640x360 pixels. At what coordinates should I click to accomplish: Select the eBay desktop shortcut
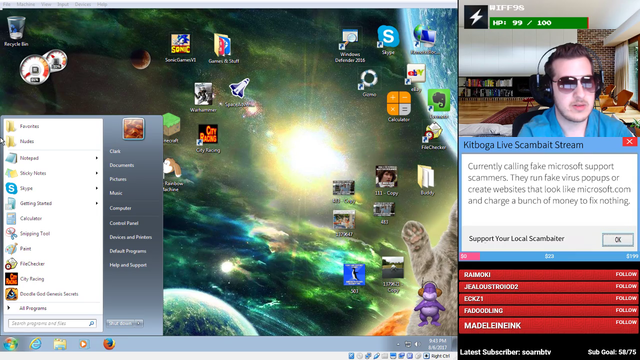[x=416, y=78]
